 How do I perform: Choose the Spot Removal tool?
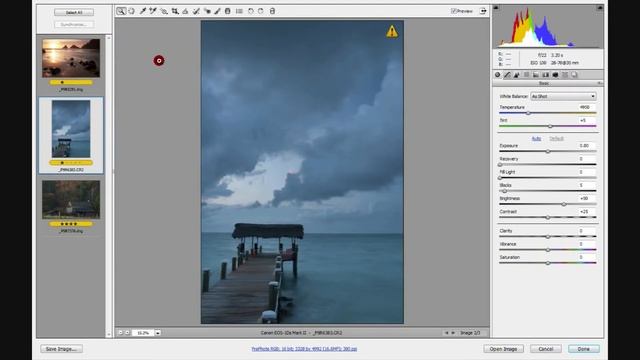click(196, 11)
